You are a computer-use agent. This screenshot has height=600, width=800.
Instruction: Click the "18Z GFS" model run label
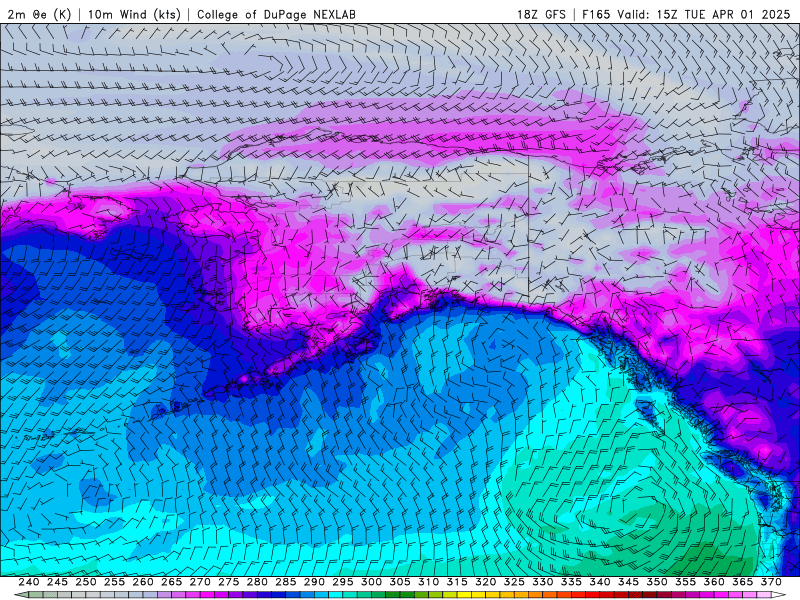541,14
